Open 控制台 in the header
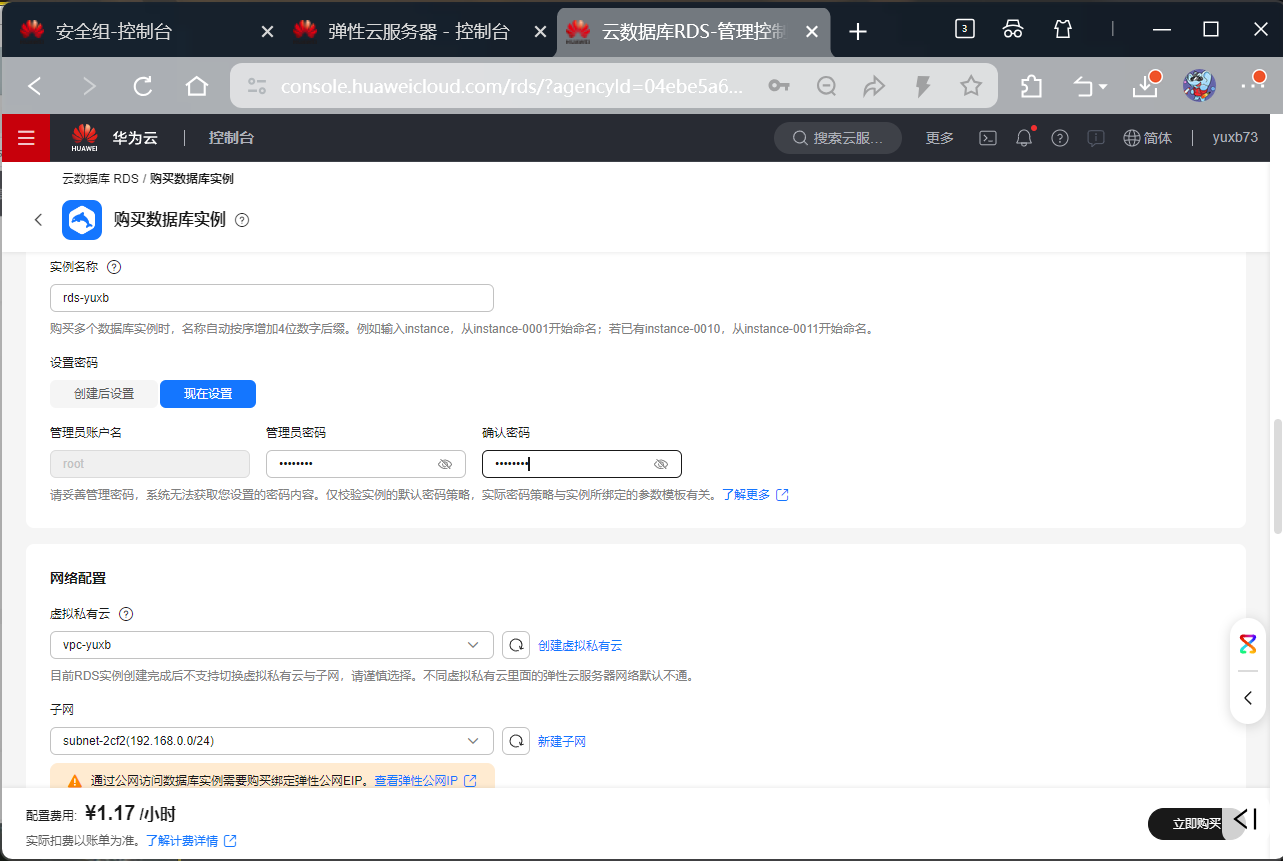This screenshot has height=861, width=1283. tap(231, 138)
